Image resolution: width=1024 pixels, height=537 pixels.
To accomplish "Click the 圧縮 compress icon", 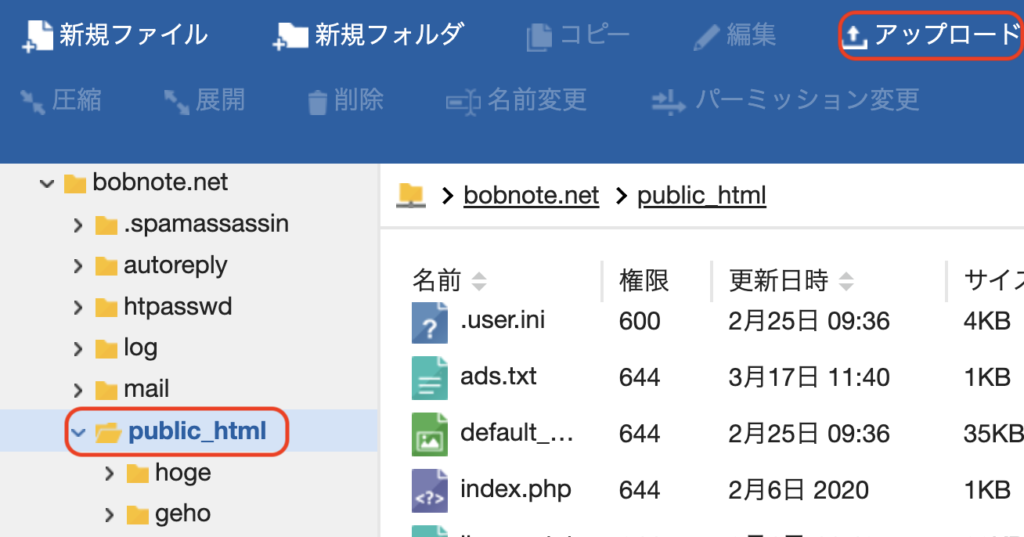I will [x=32, y=102].
